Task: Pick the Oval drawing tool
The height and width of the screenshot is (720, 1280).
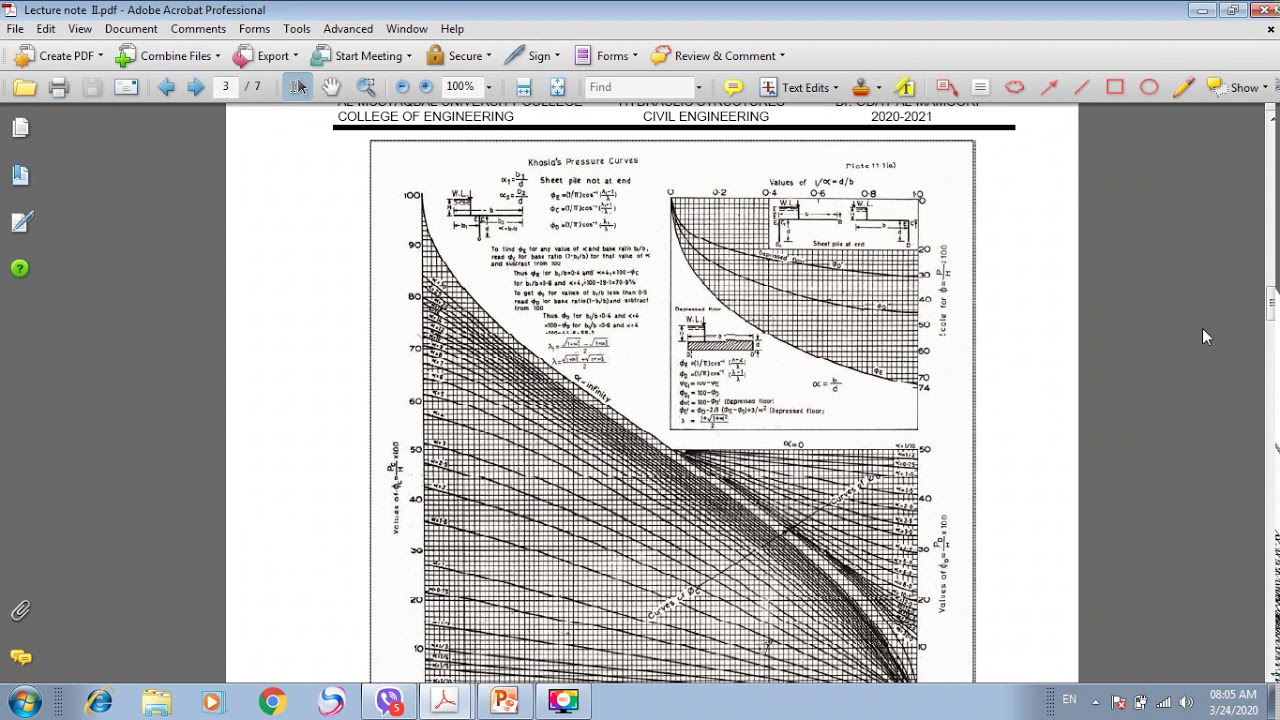Action: (1149, 87)
